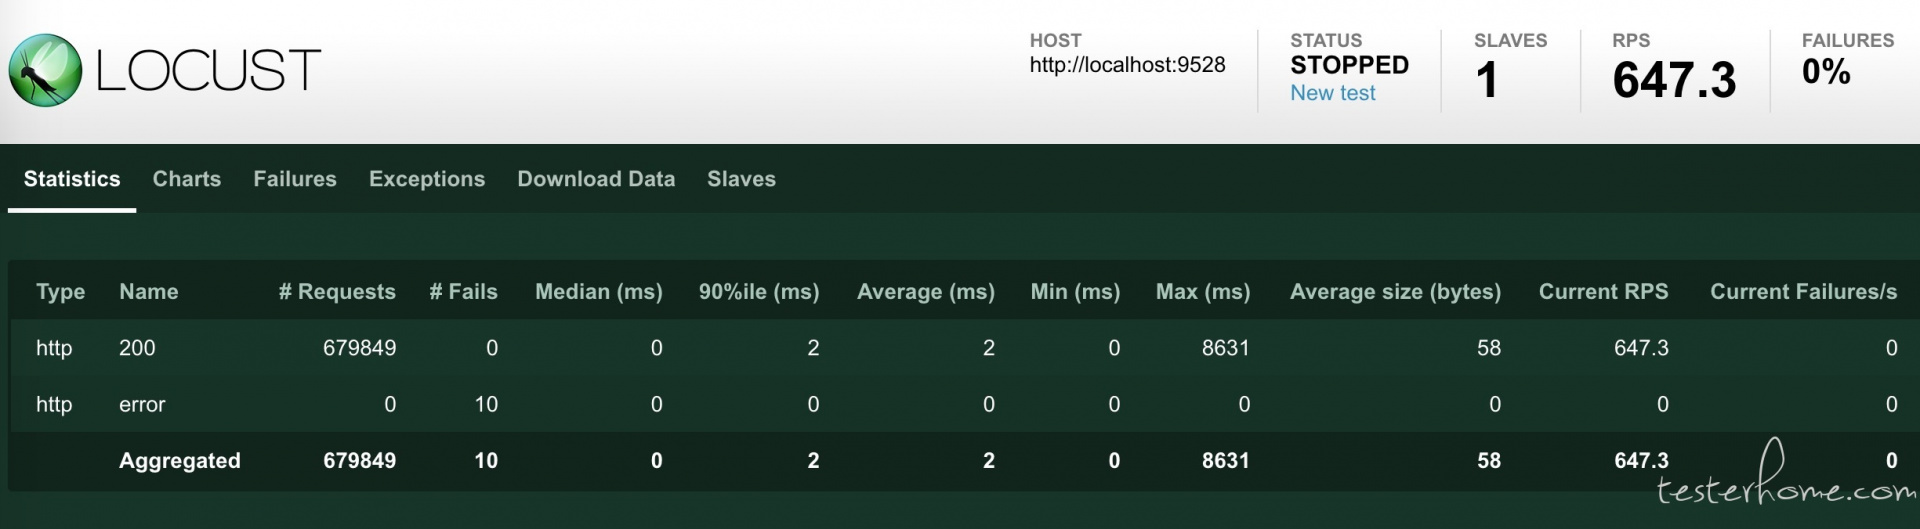This screenshot has height=529, width=1920.
Task: Start a New test link
Action: pyautogui.click(x=1332, y=93)
